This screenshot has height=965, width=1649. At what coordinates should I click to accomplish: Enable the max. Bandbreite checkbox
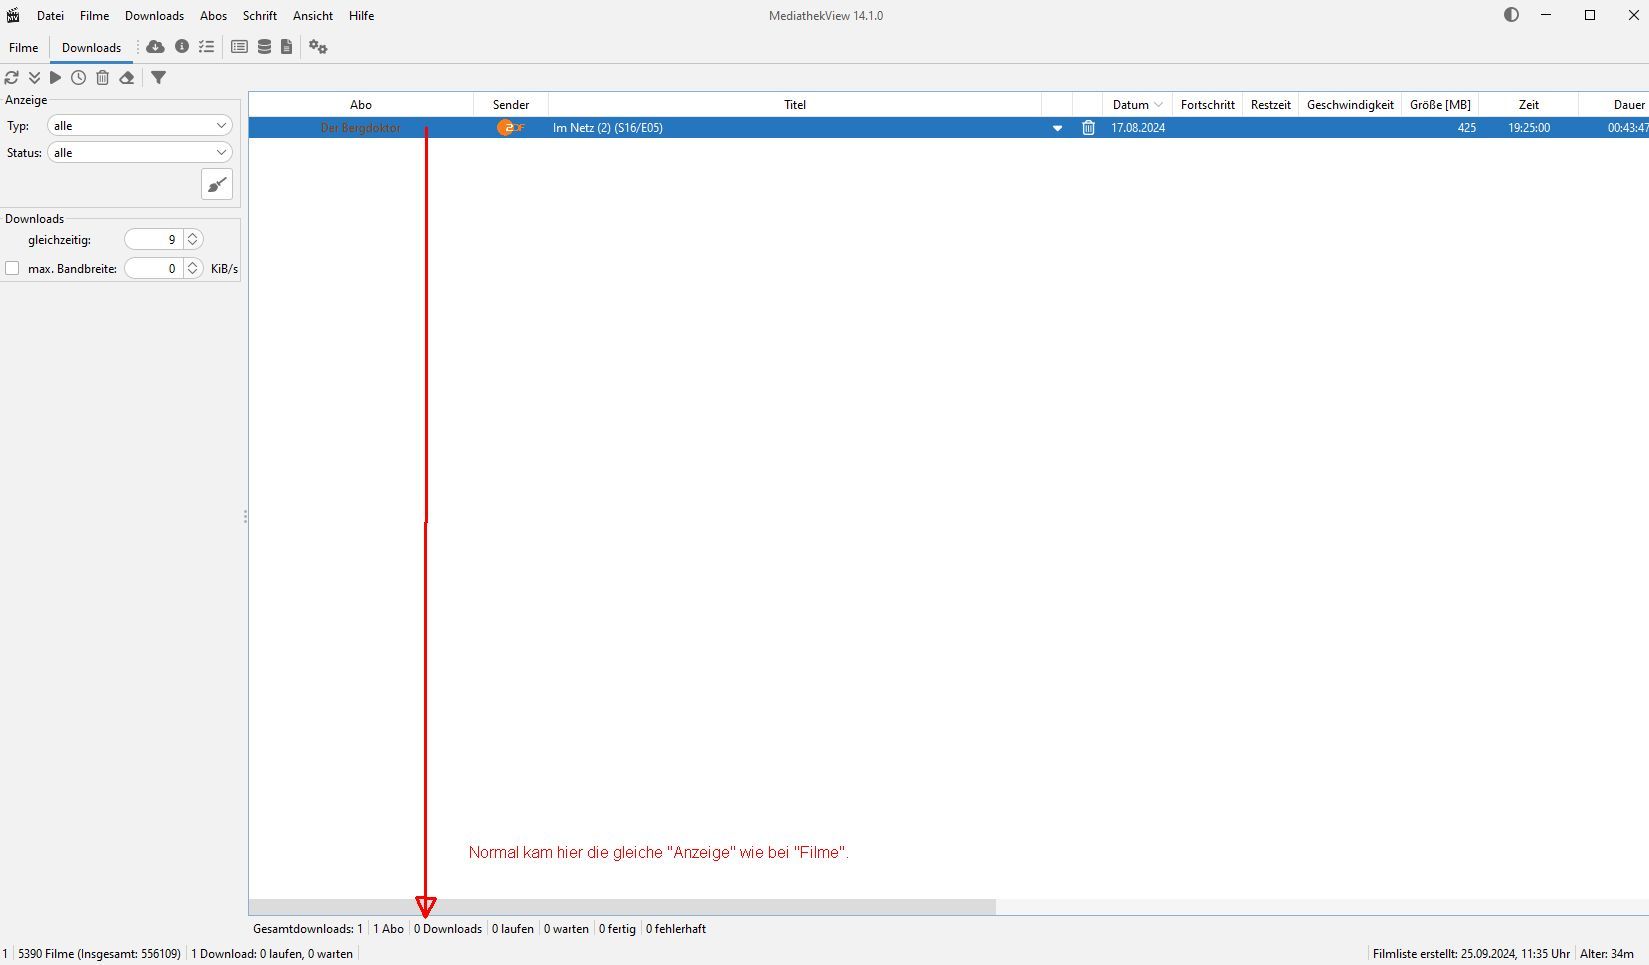[x=12, y=268]
